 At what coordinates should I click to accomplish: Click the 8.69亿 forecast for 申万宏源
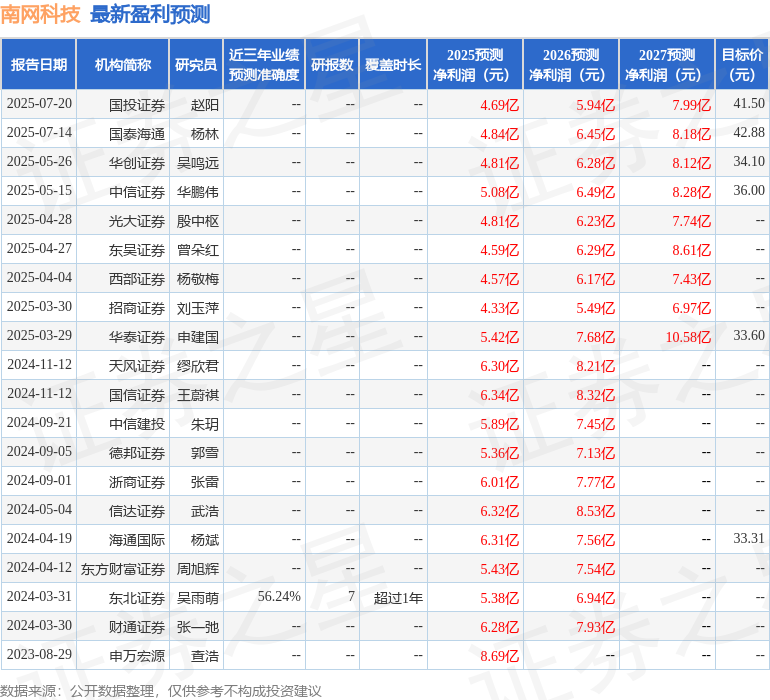[x=499, y=656]
